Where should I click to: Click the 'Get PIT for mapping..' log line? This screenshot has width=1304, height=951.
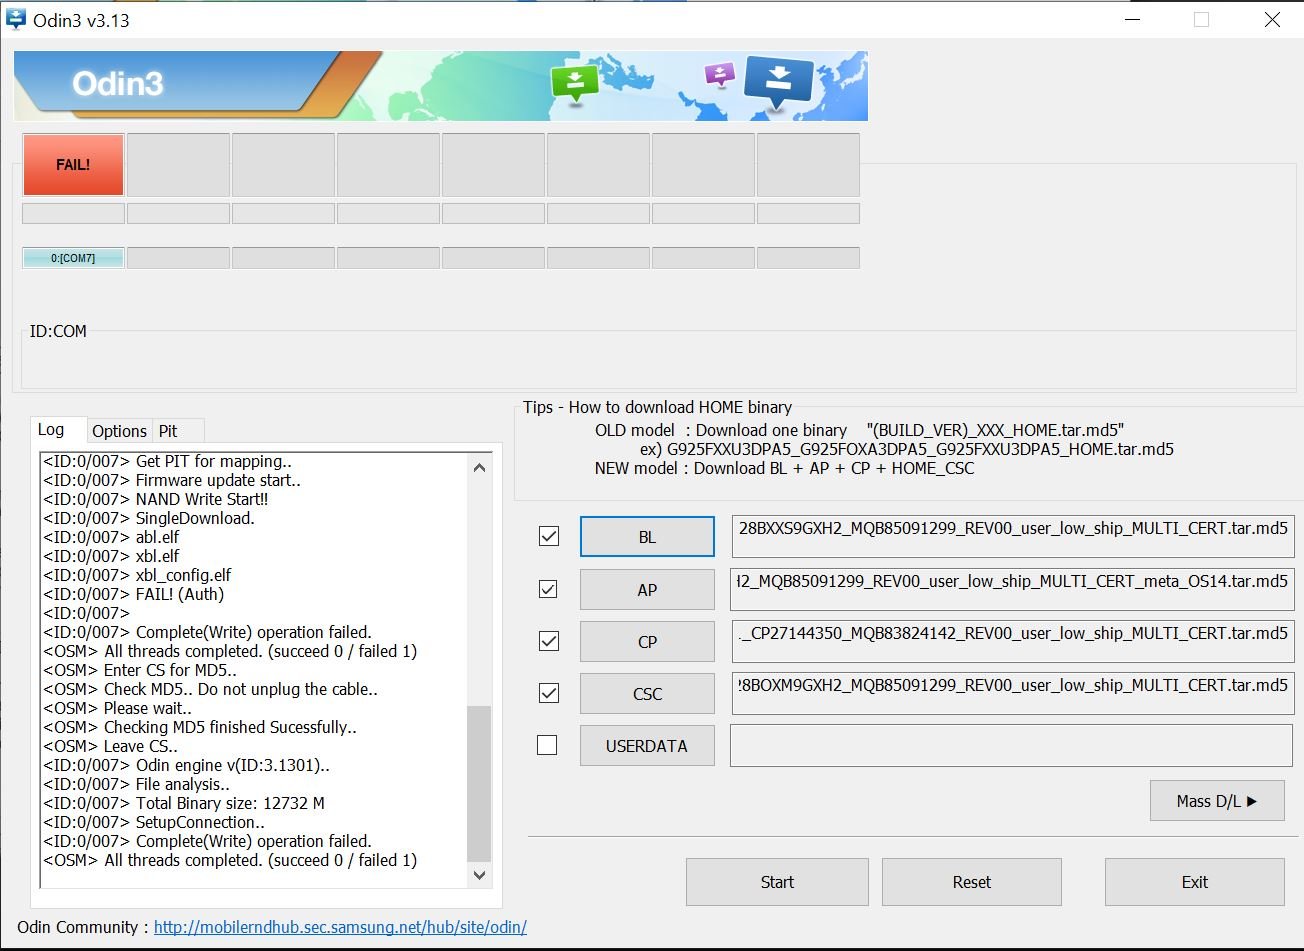[x=167, y=461]
